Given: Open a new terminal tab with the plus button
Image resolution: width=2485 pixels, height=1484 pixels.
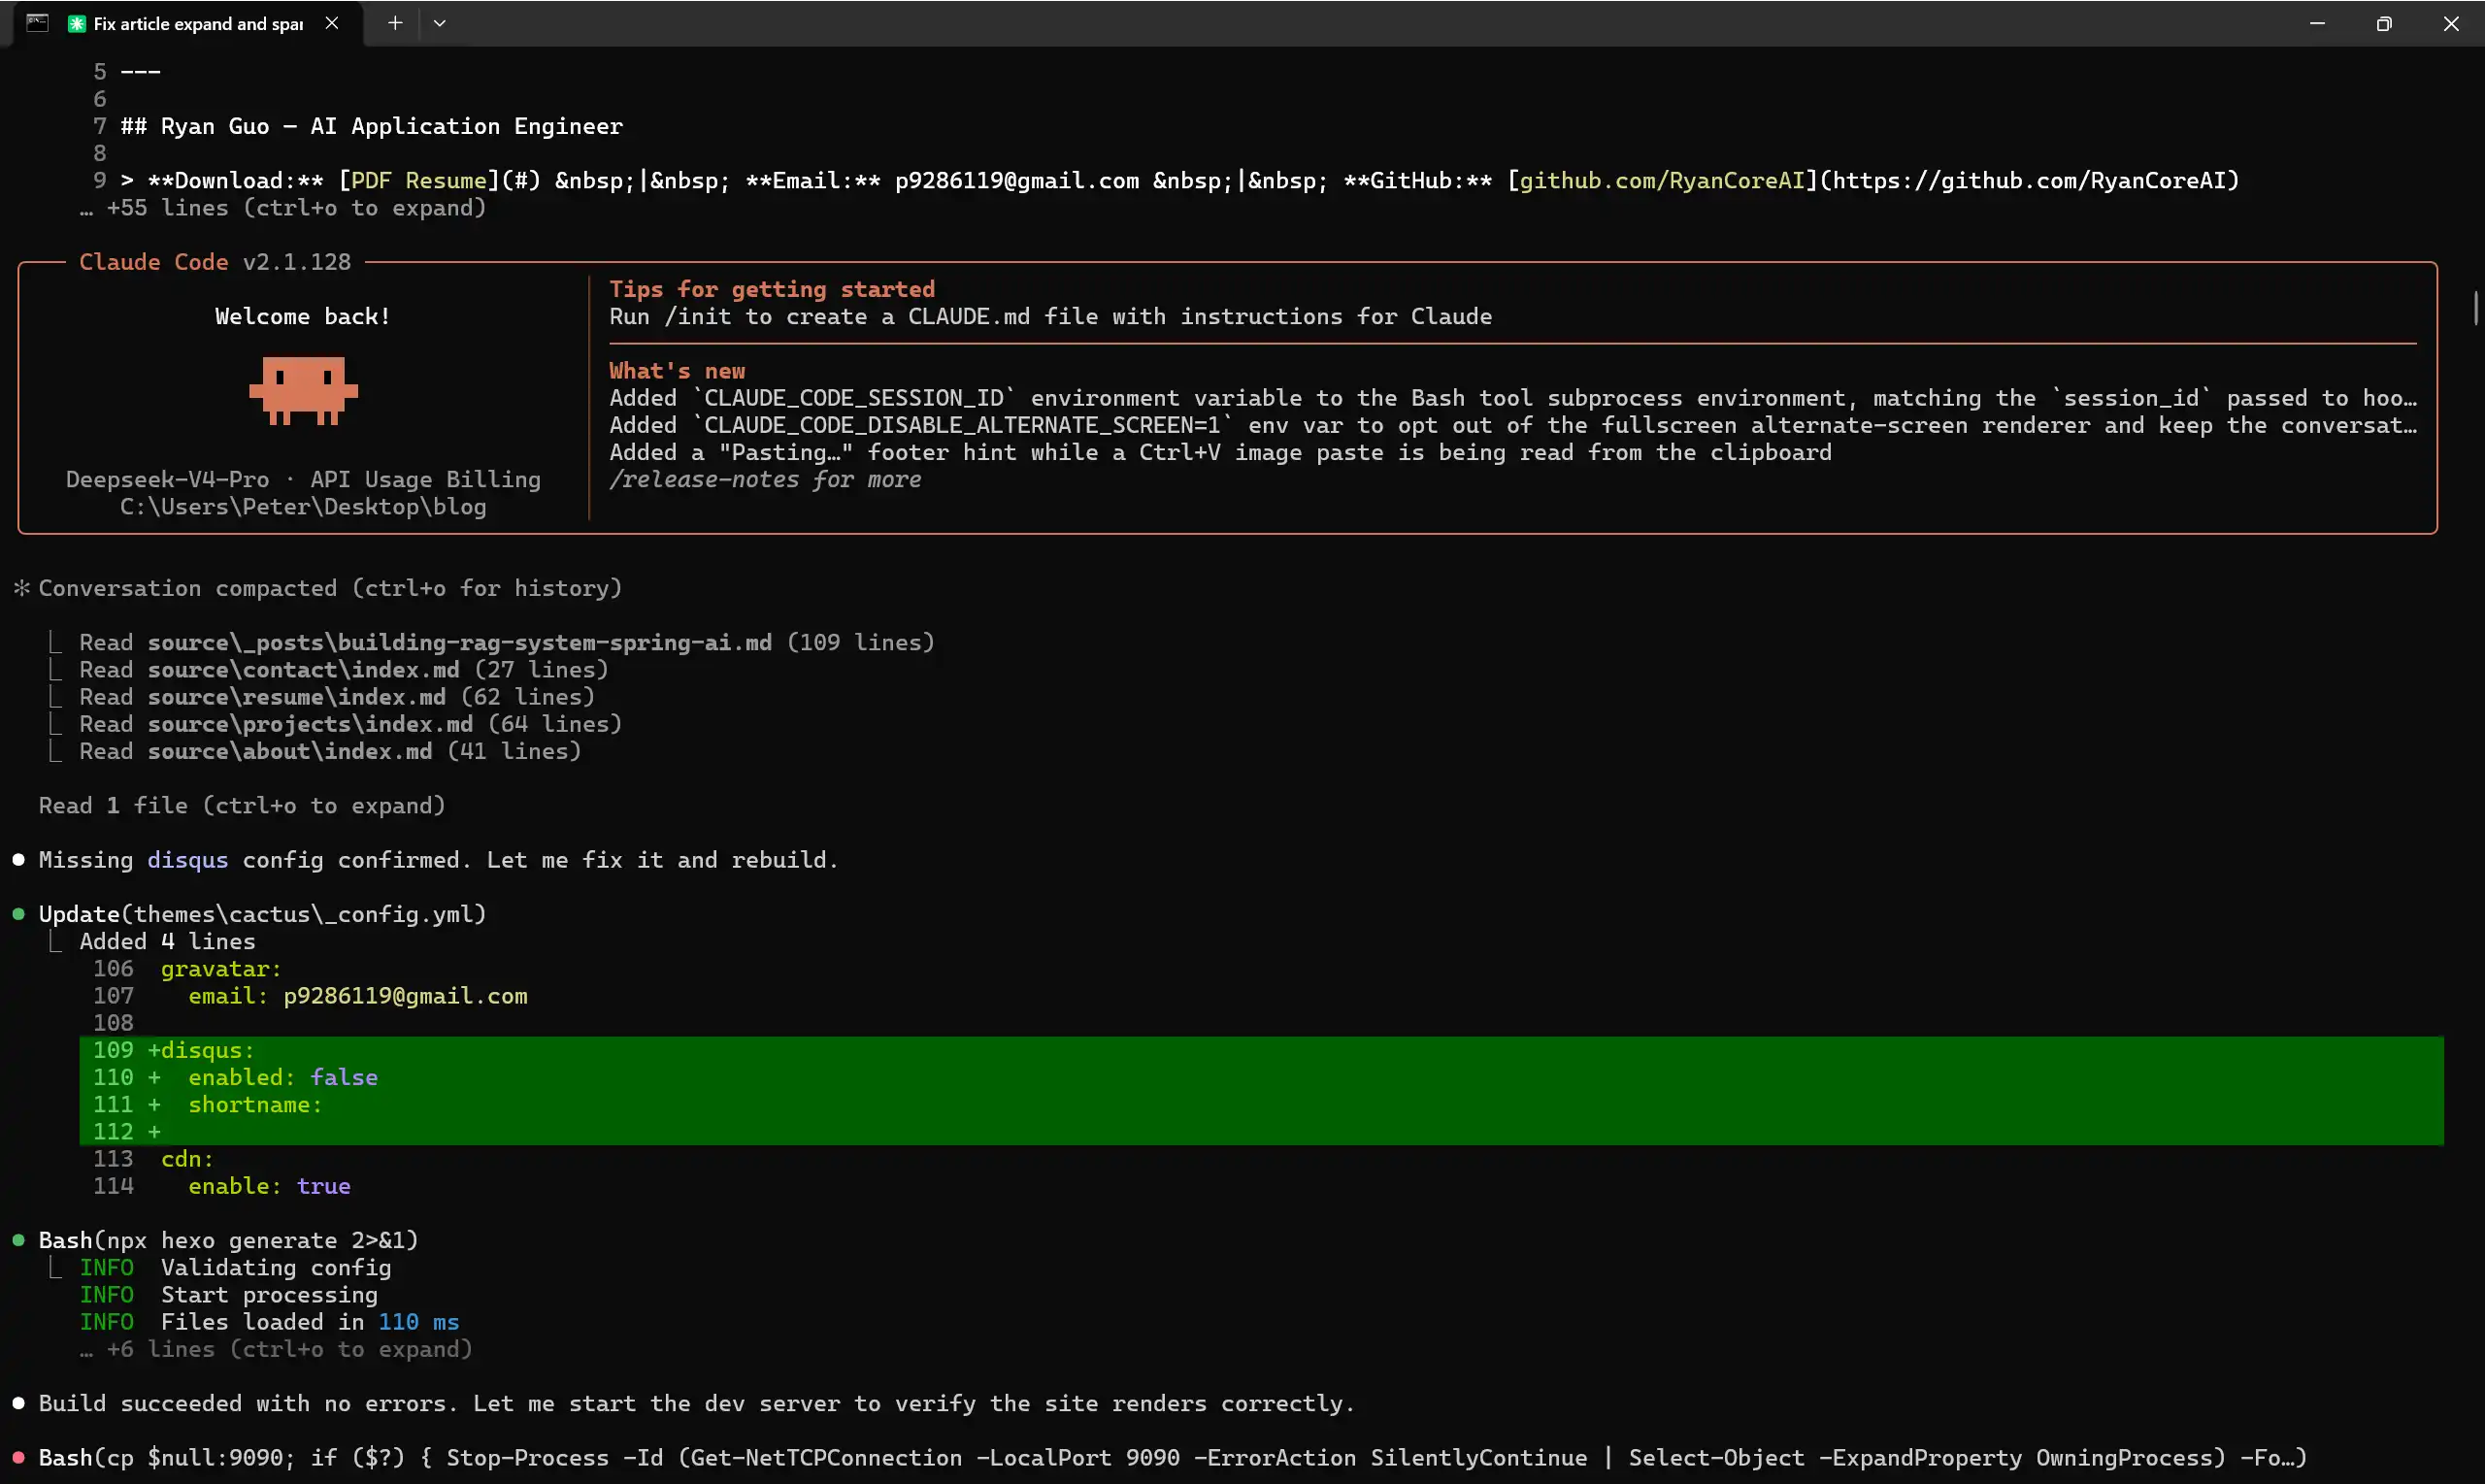Looking at the screenshot, I should click(395, 23).
